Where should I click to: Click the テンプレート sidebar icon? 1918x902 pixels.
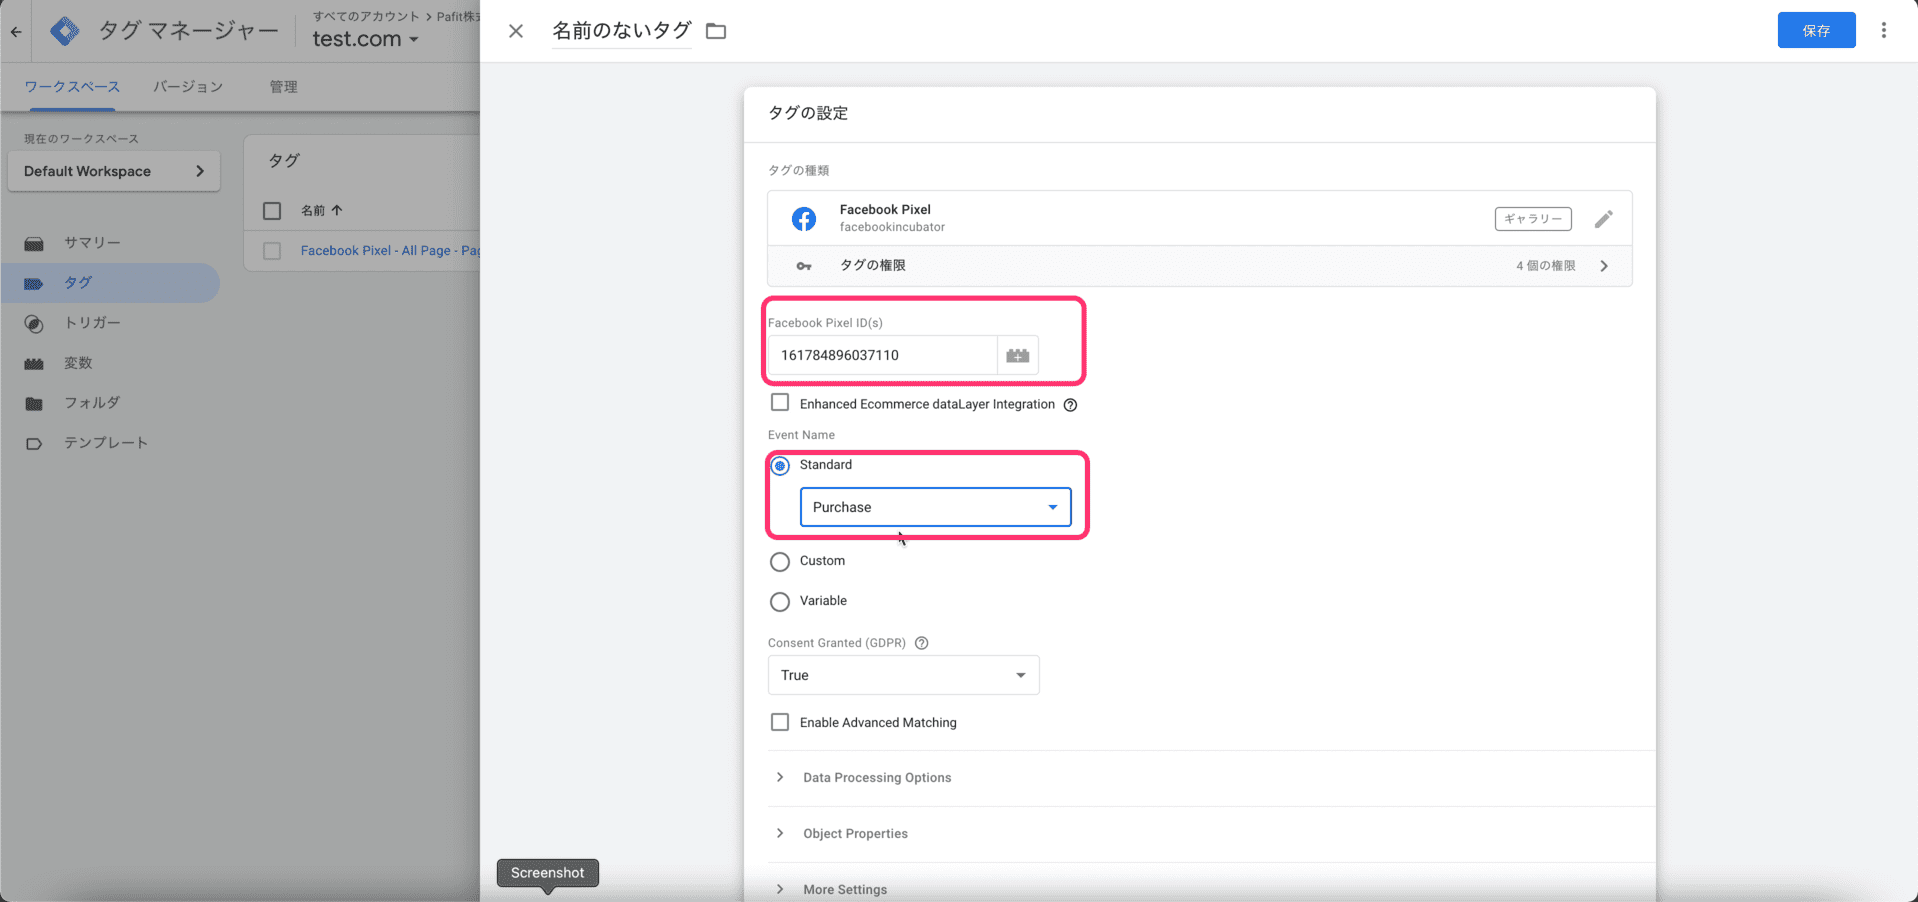point(34,443)
